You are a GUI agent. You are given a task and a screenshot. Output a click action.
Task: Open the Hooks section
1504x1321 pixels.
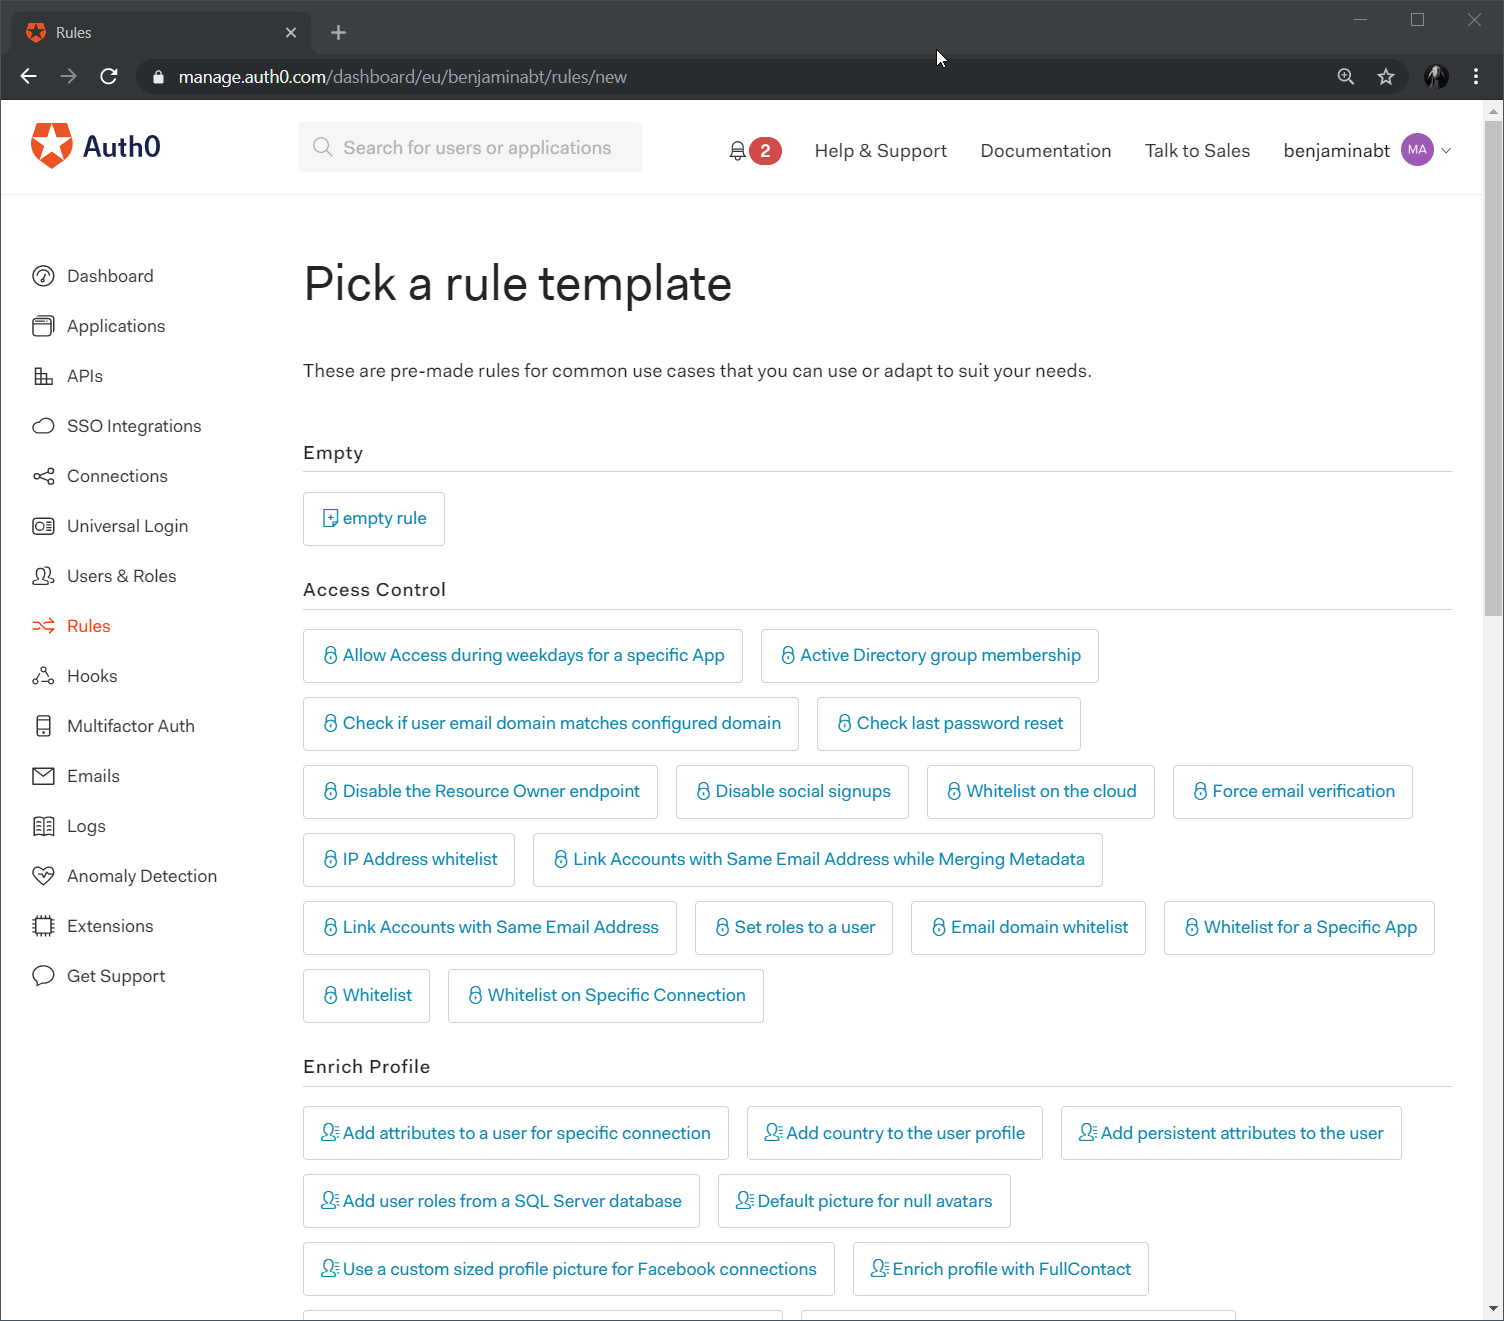tap(91, 676)
